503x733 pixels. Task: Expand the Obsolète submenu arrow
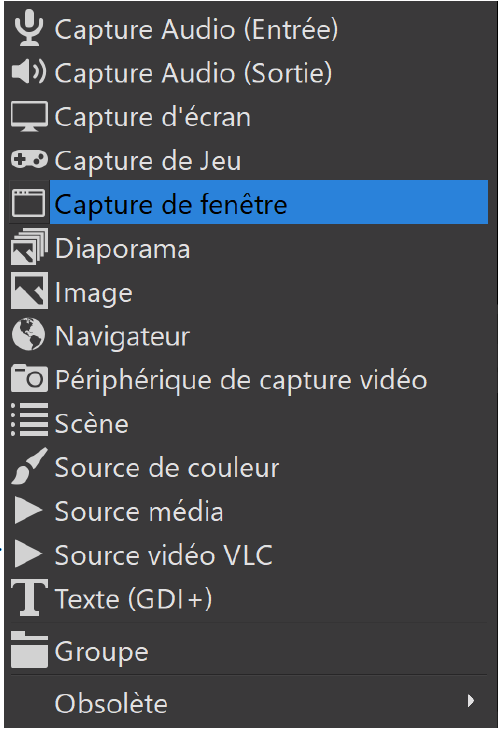[471, 701]
